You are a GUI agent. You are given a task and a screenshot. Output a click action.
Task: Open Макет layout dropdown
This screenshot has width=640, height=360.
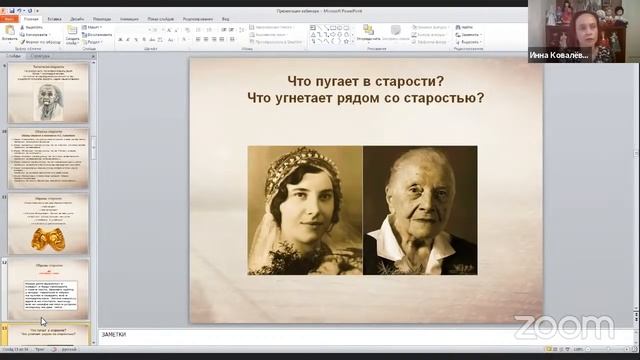click(92, 27)
